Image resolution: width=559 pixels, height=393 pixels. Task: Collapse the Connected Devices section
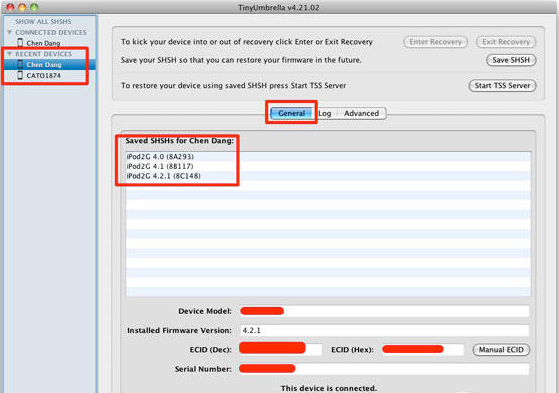(x=10, y=32)
